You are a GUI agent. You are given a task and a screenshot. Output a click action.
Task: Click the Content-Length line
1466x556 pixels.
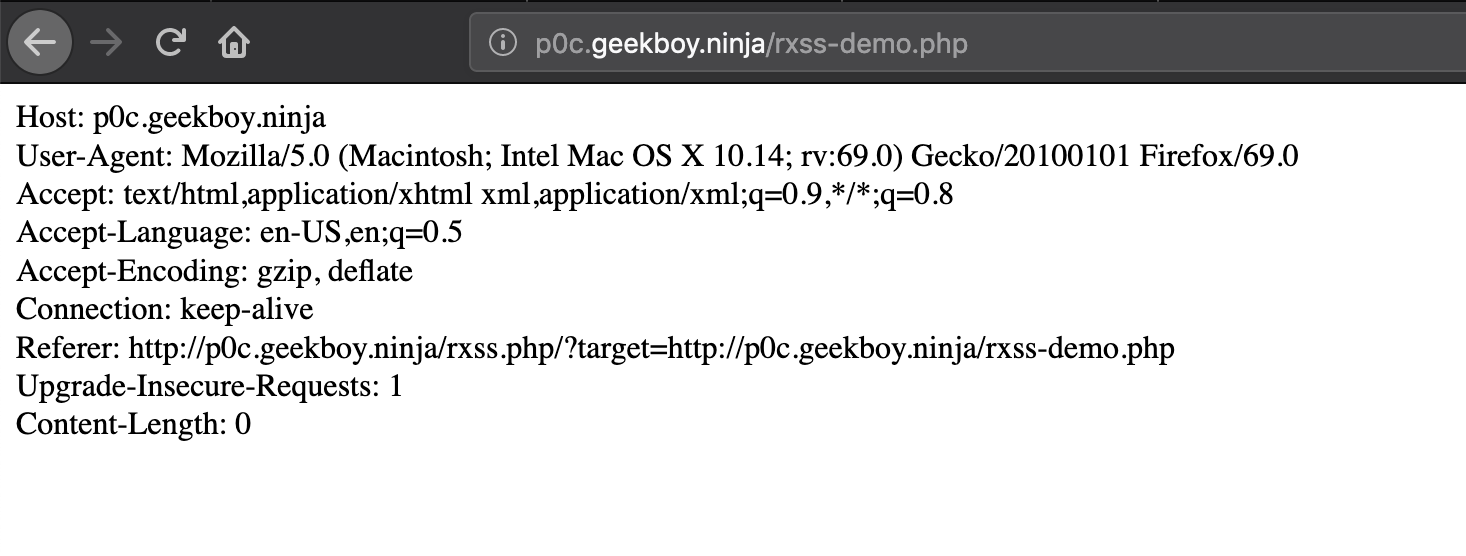pos(133,424)
